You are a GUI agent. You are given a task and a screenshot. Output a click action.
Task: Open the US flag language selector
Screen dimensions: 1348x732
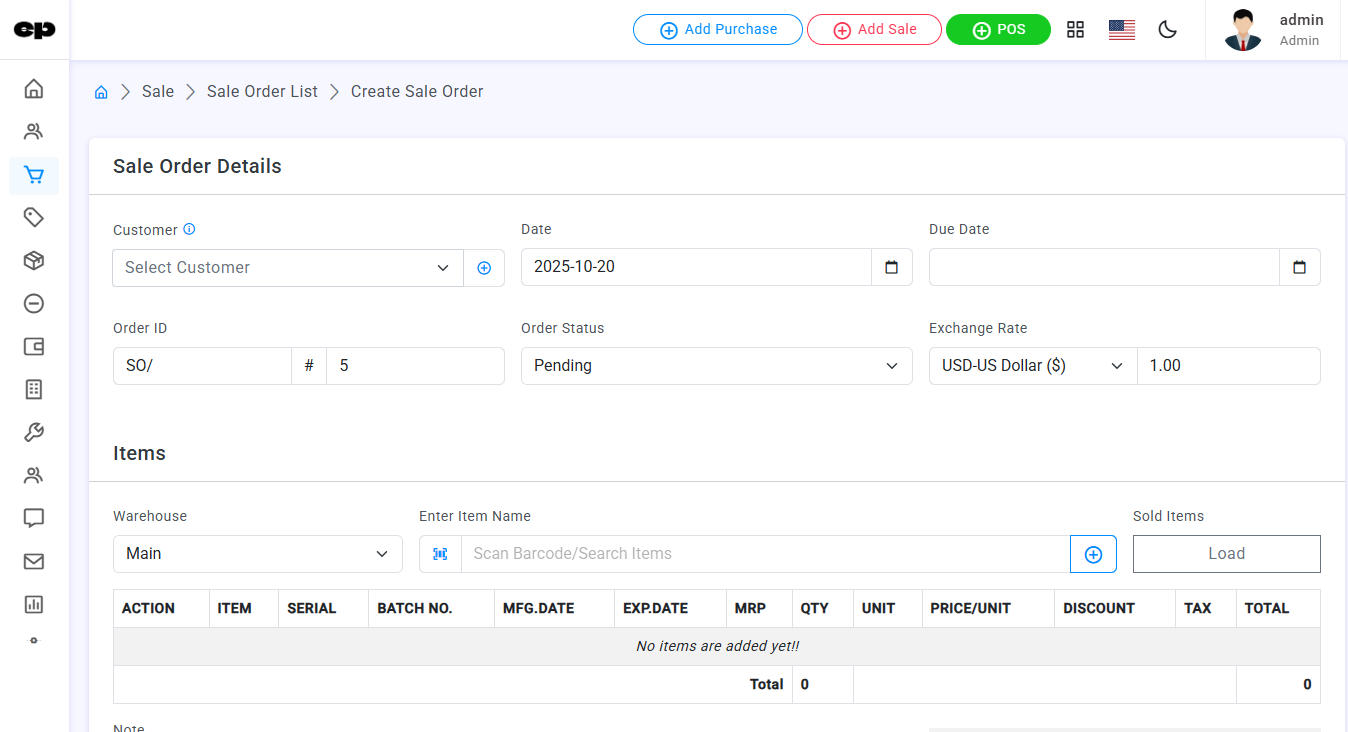(x=1121, y=30)
